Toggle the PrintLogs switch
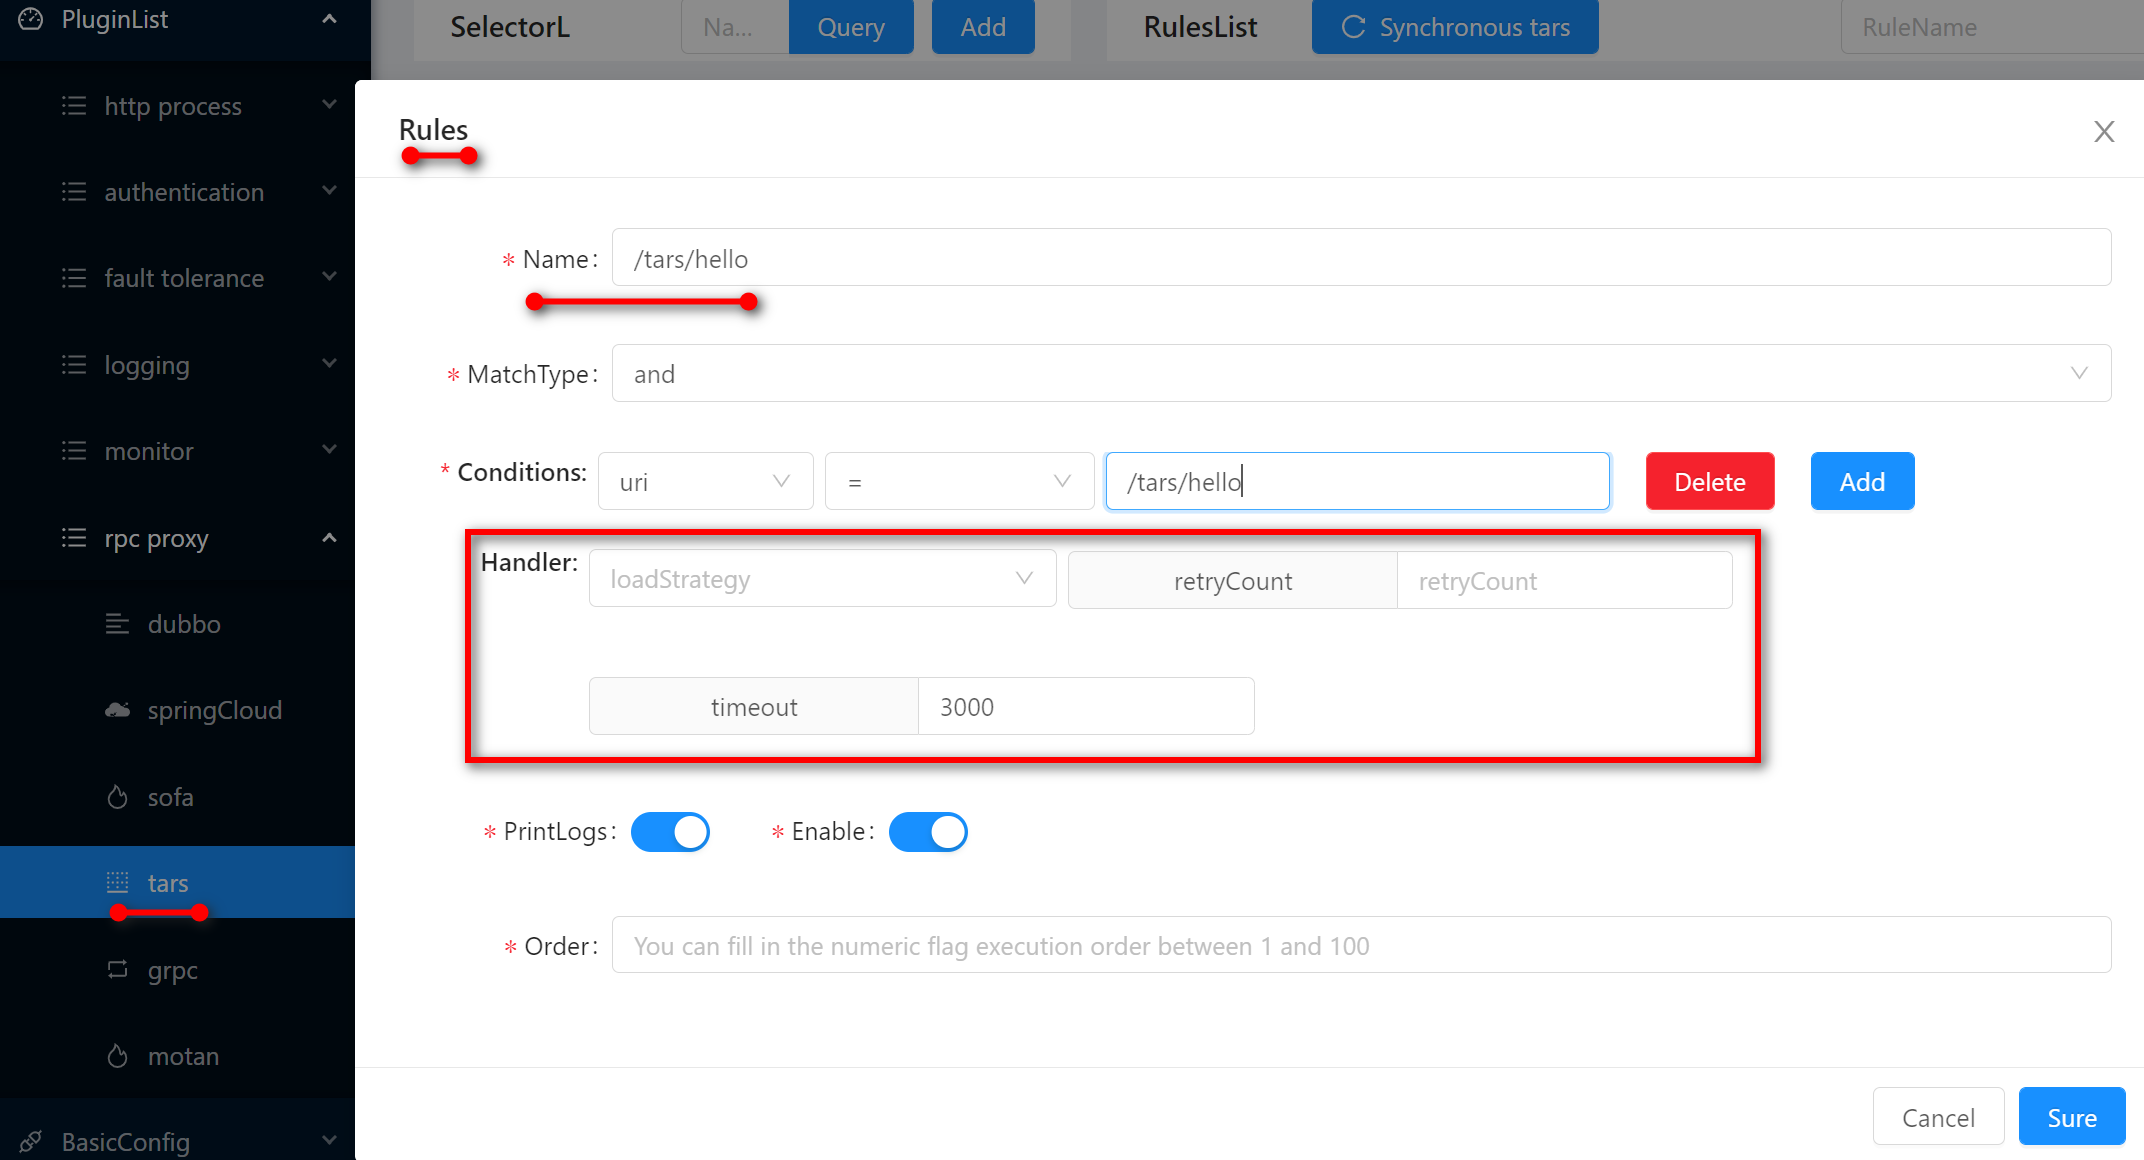The width and height of the screenshot is (2144, 1160). [670, 831]
